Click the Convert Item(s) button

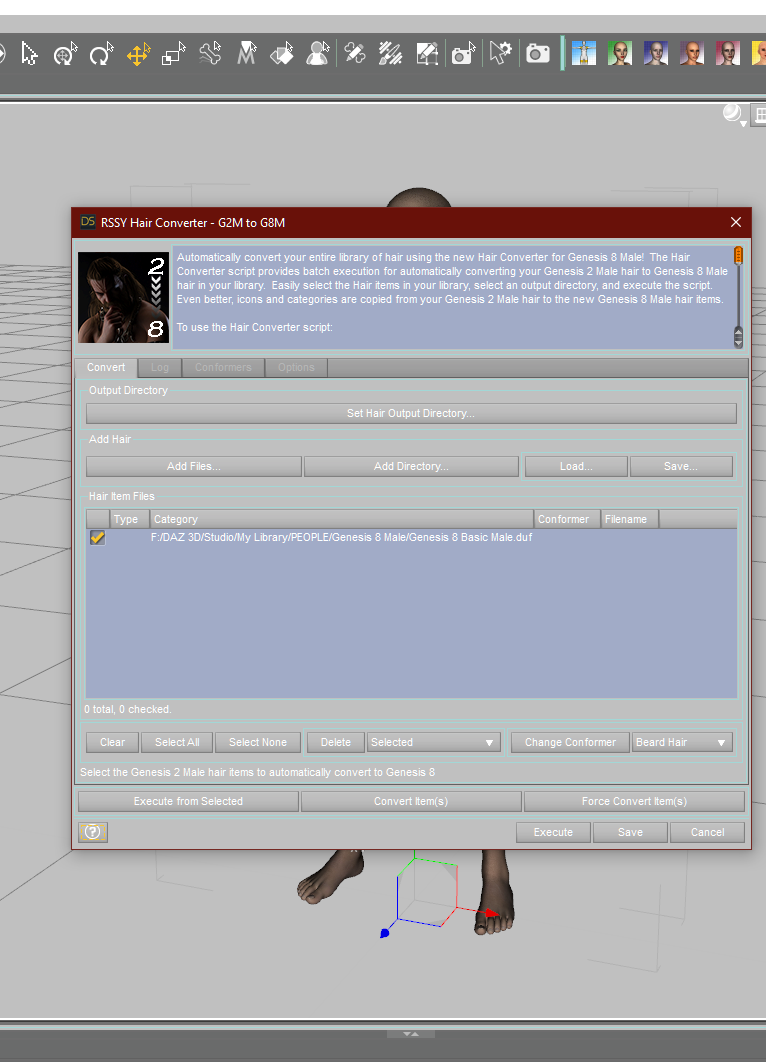411,801
